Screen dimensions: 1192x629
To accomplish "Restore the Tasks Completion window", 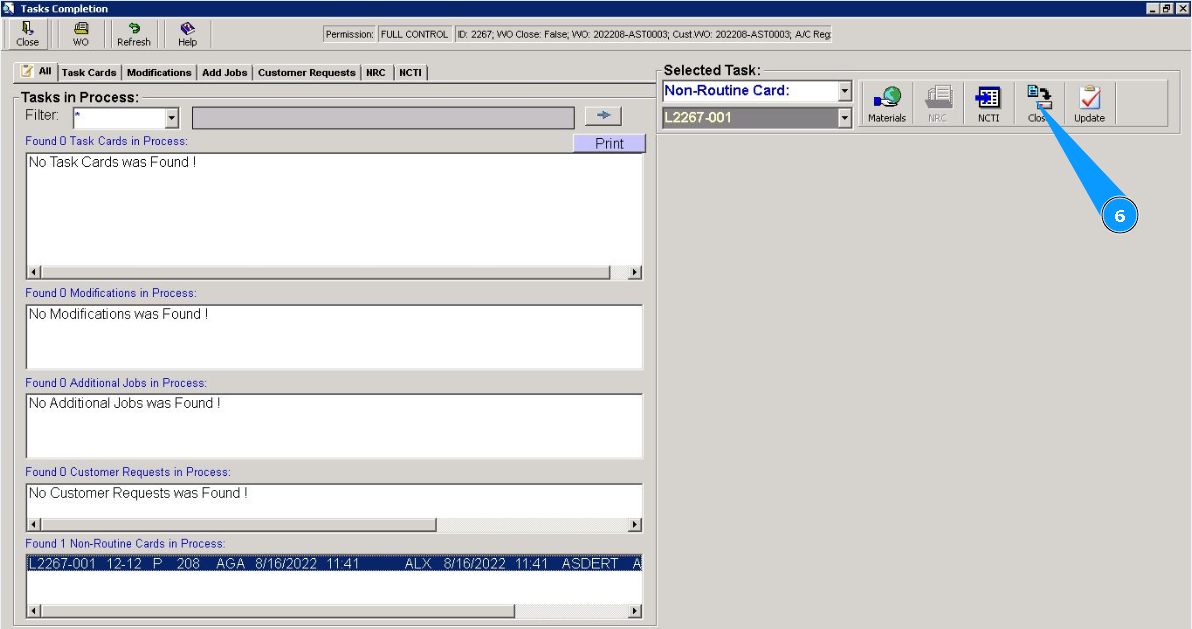I will click(x=1167, y=8).
